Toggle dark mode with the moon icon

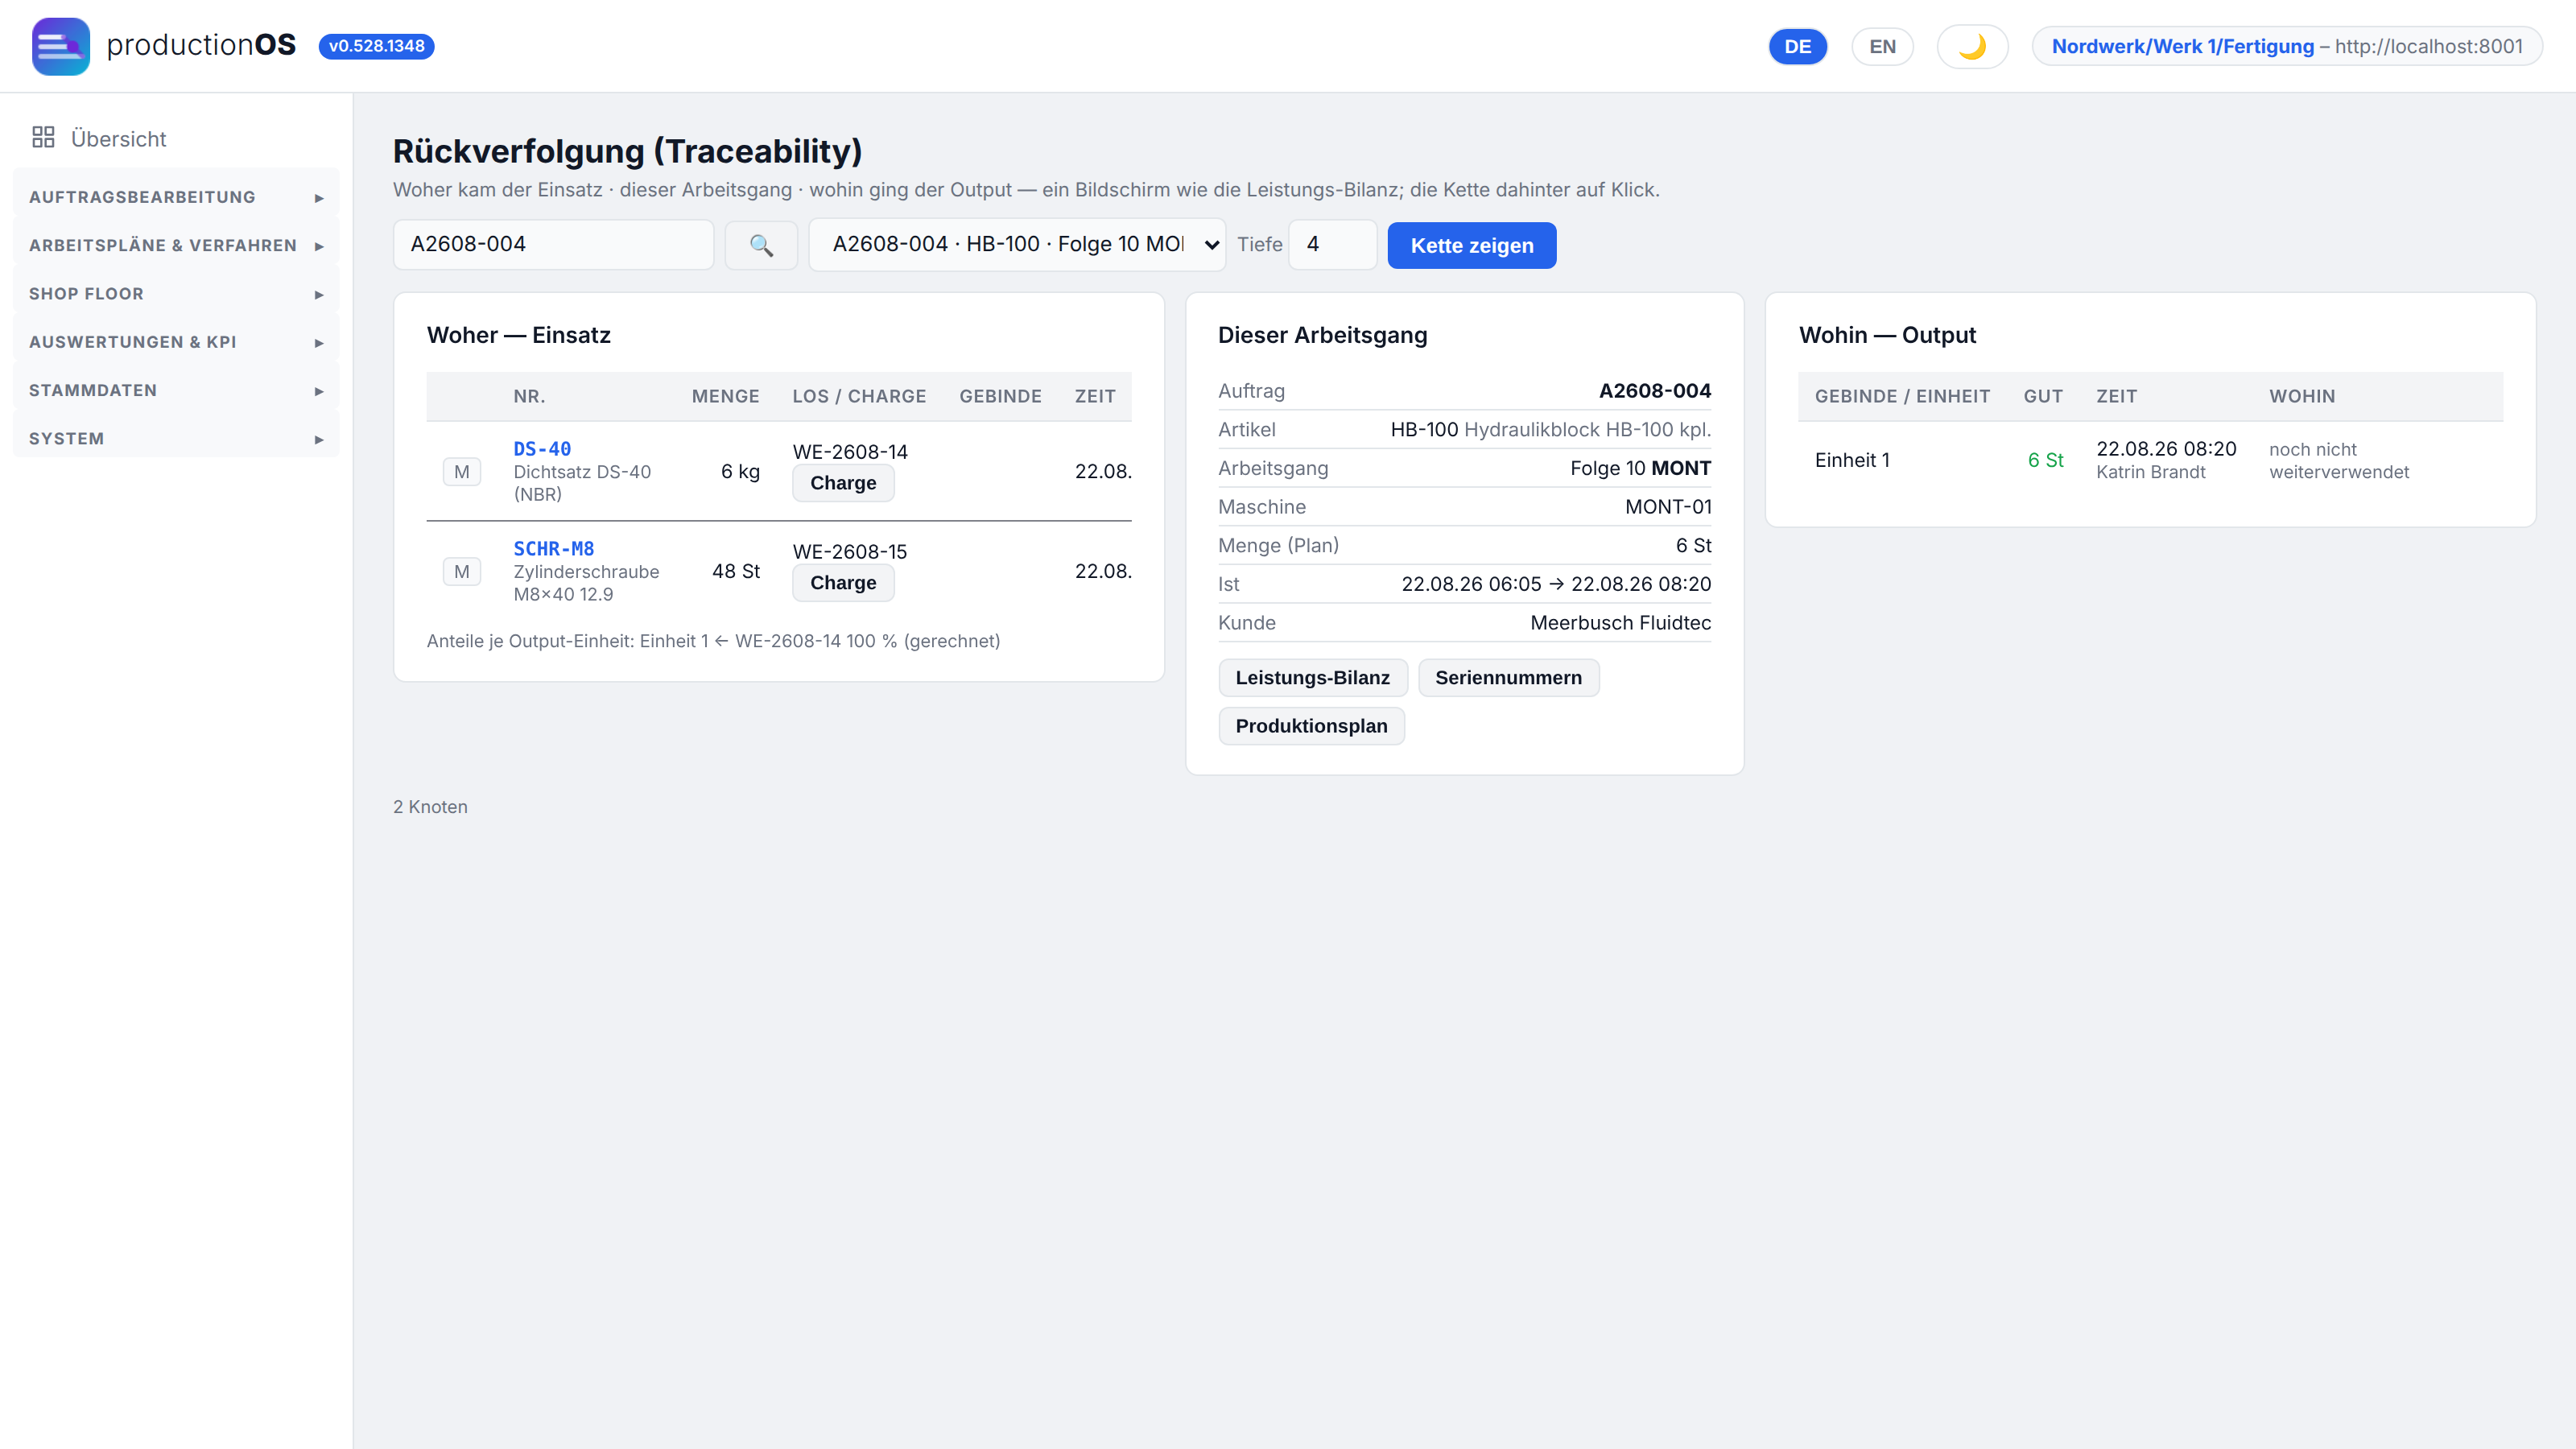(x=1972, y=46)
